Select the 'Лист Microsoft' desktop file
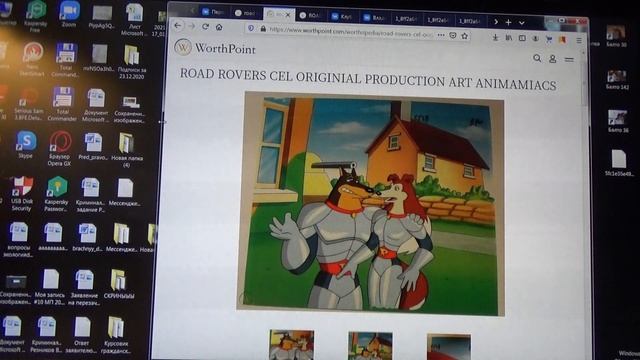This screenshot has height=360, width=640. pyautogui.click(x=134, y=19)
